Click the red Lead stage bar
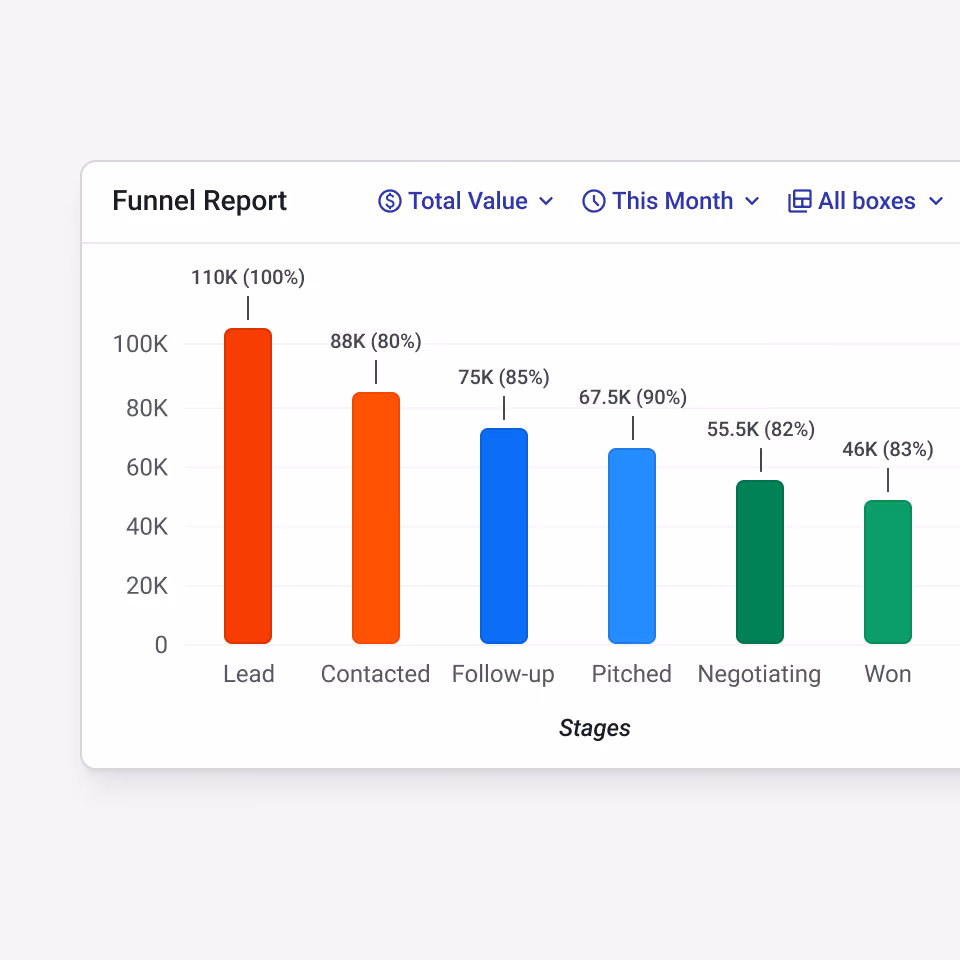The height and width of the screenshot is (960, 960). tap(248, 486)
